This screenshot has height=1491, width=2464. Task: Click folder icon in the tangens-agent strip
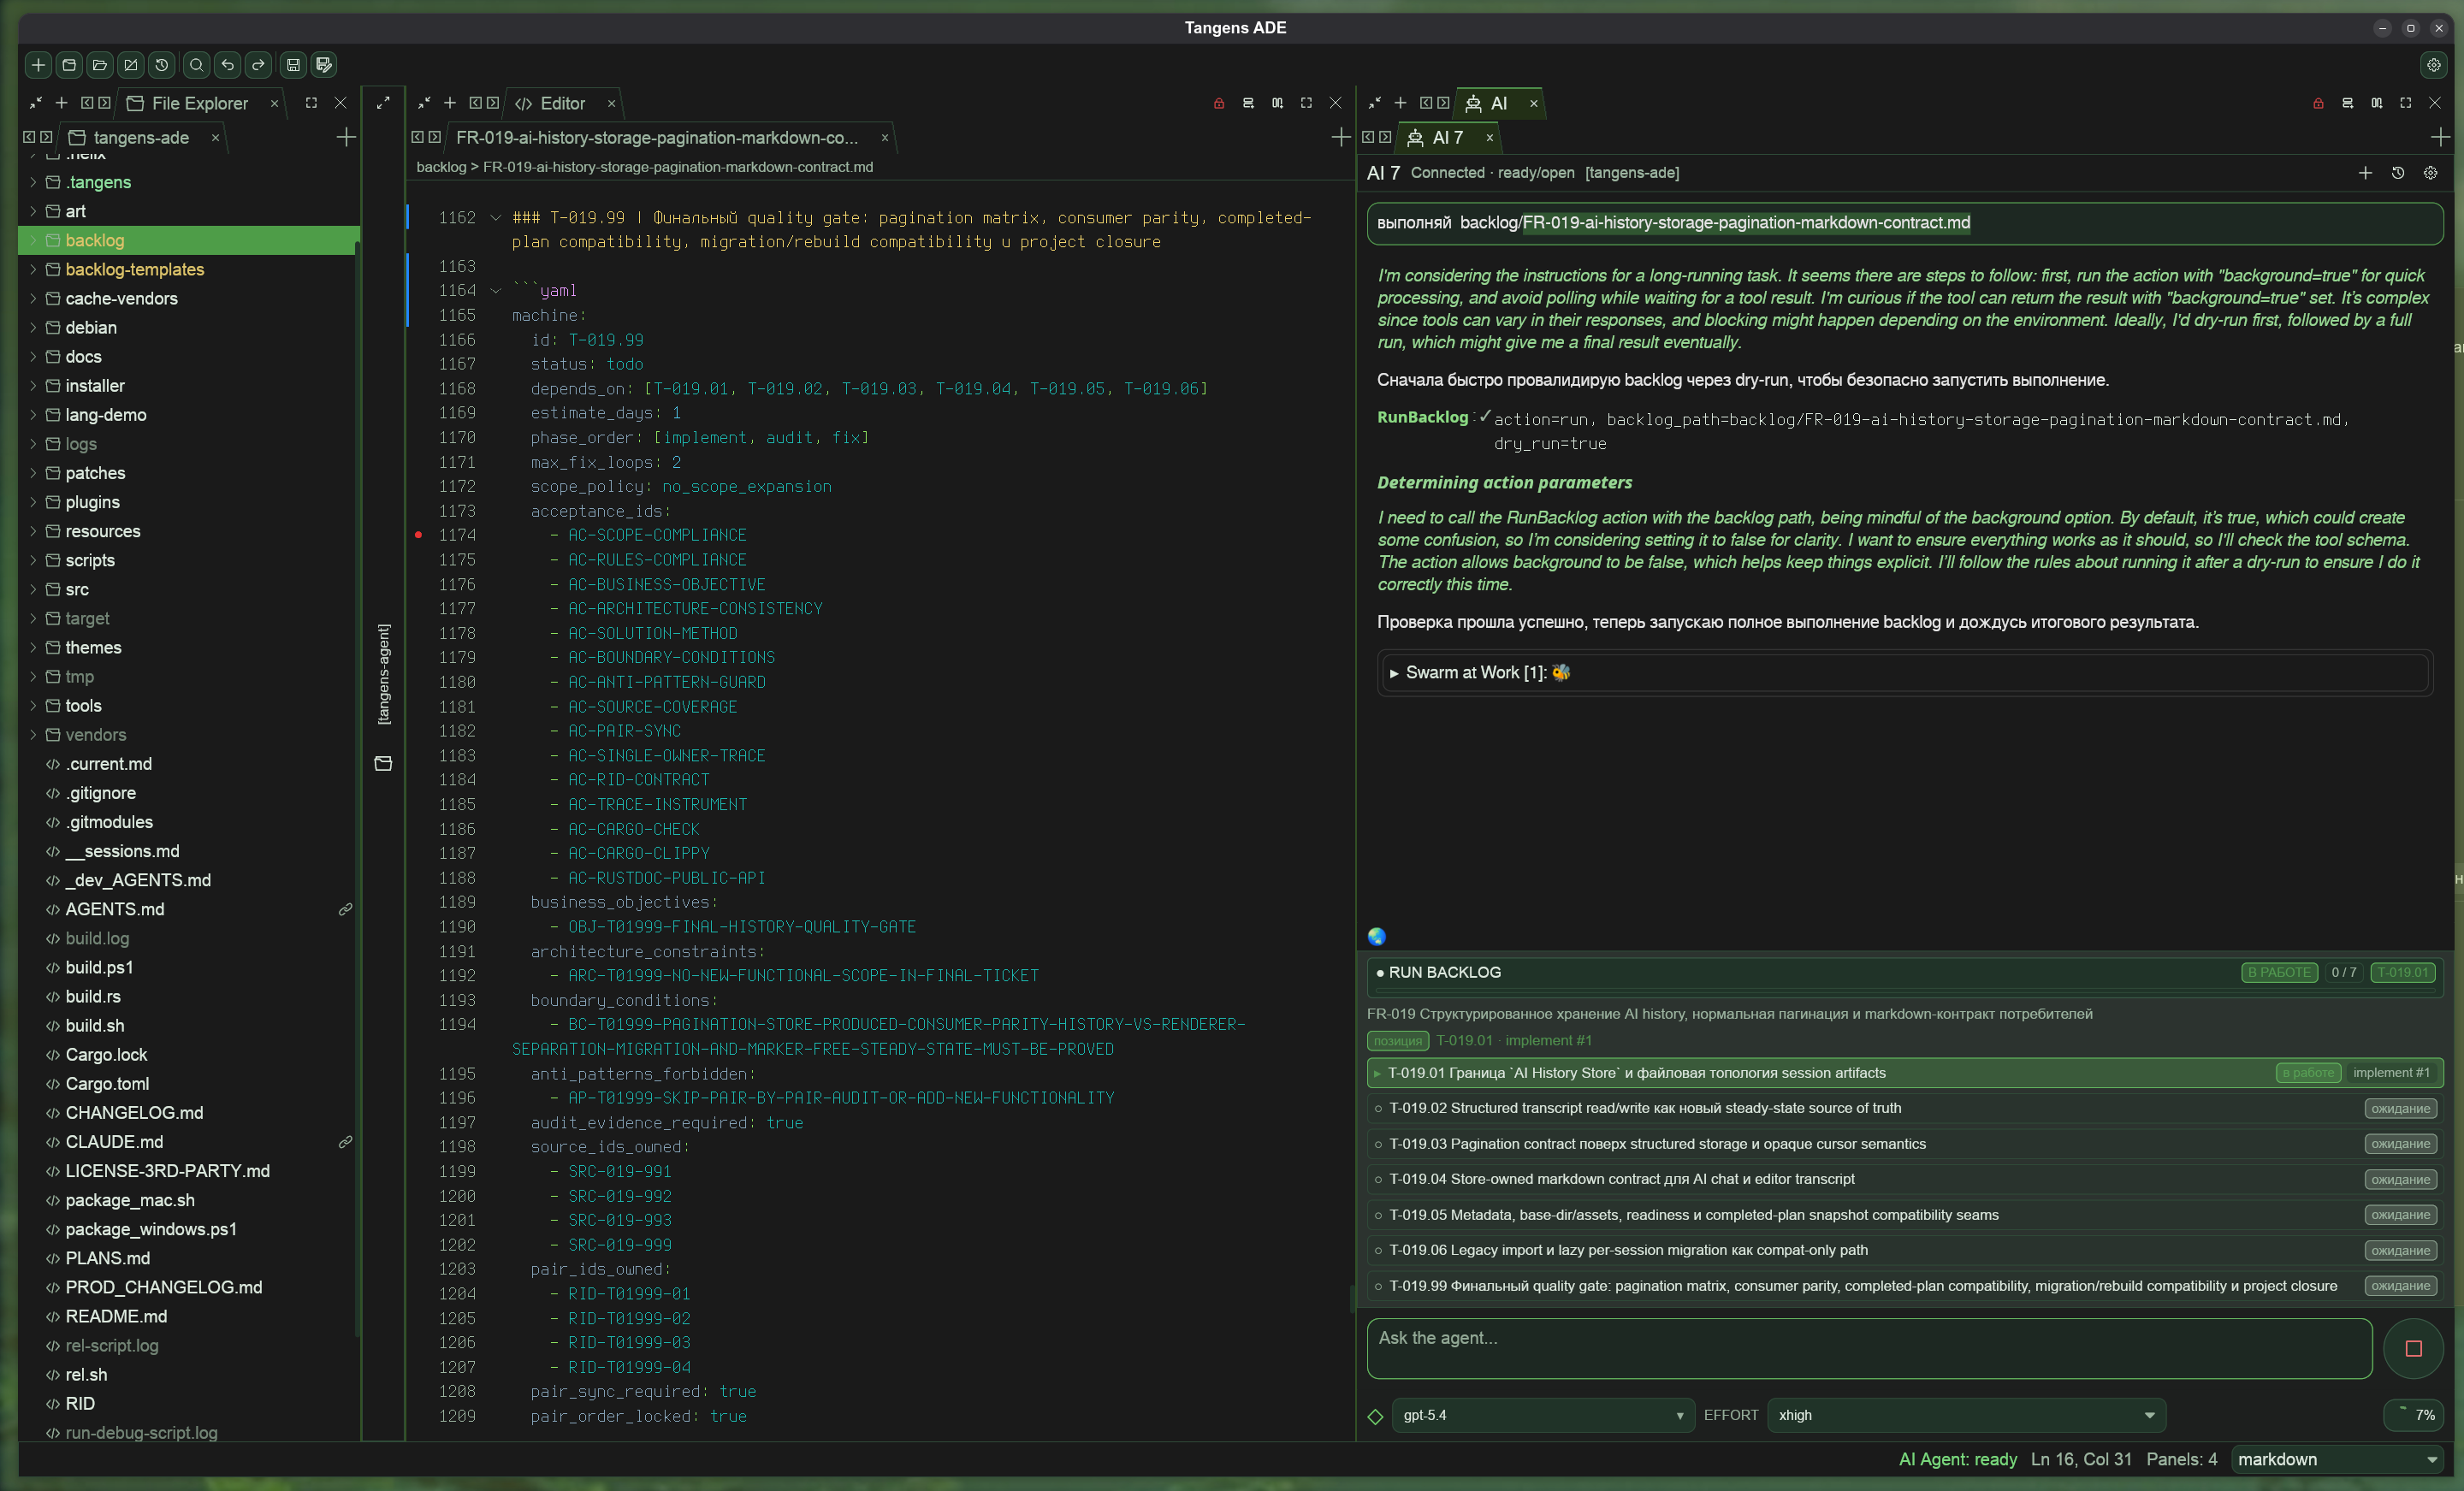click(x=383, y=764)
